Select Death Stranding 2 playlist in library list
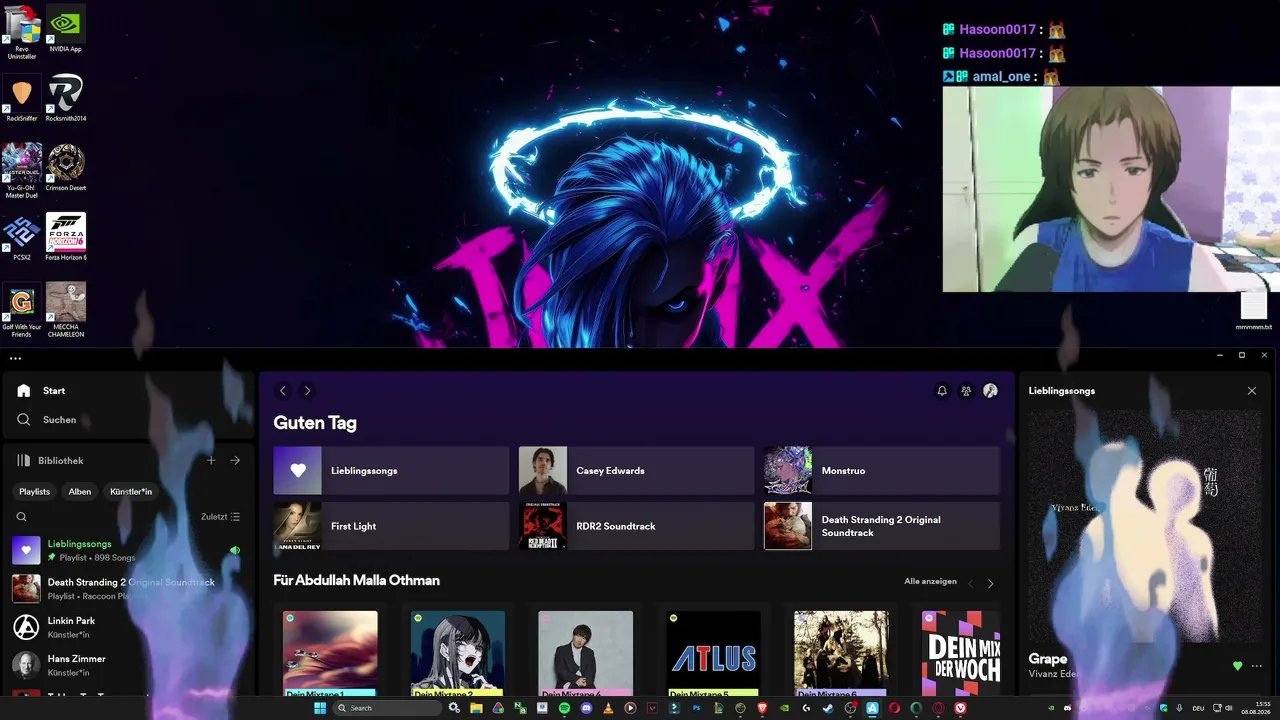1280x720 pixels. [127, 589]
